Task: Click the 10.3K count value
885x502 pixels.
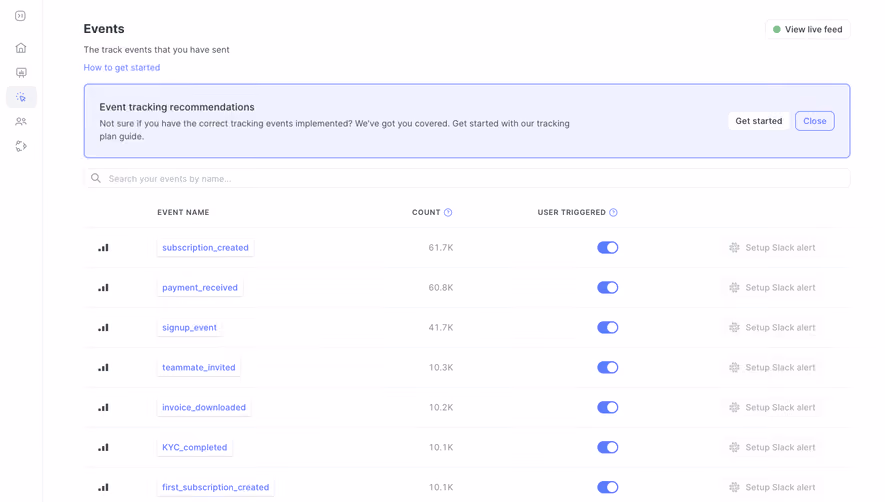Action: coord(441,368)
